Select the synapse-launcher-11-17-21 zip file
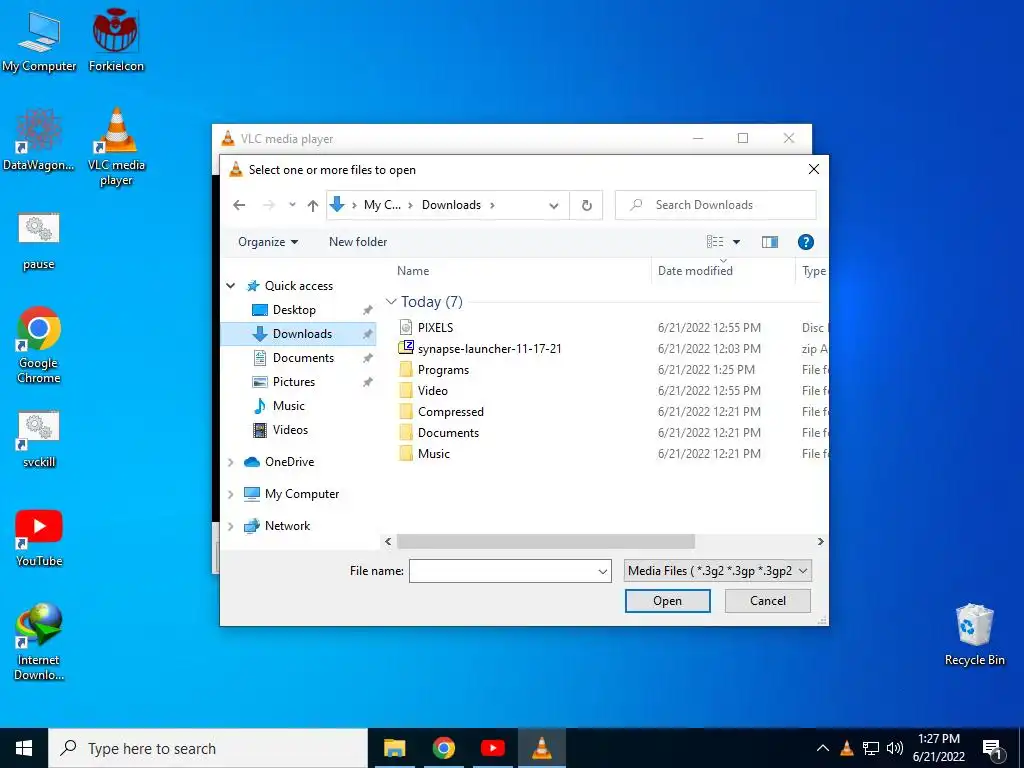Screen dimensions: 1024x768 click(480, 348)
